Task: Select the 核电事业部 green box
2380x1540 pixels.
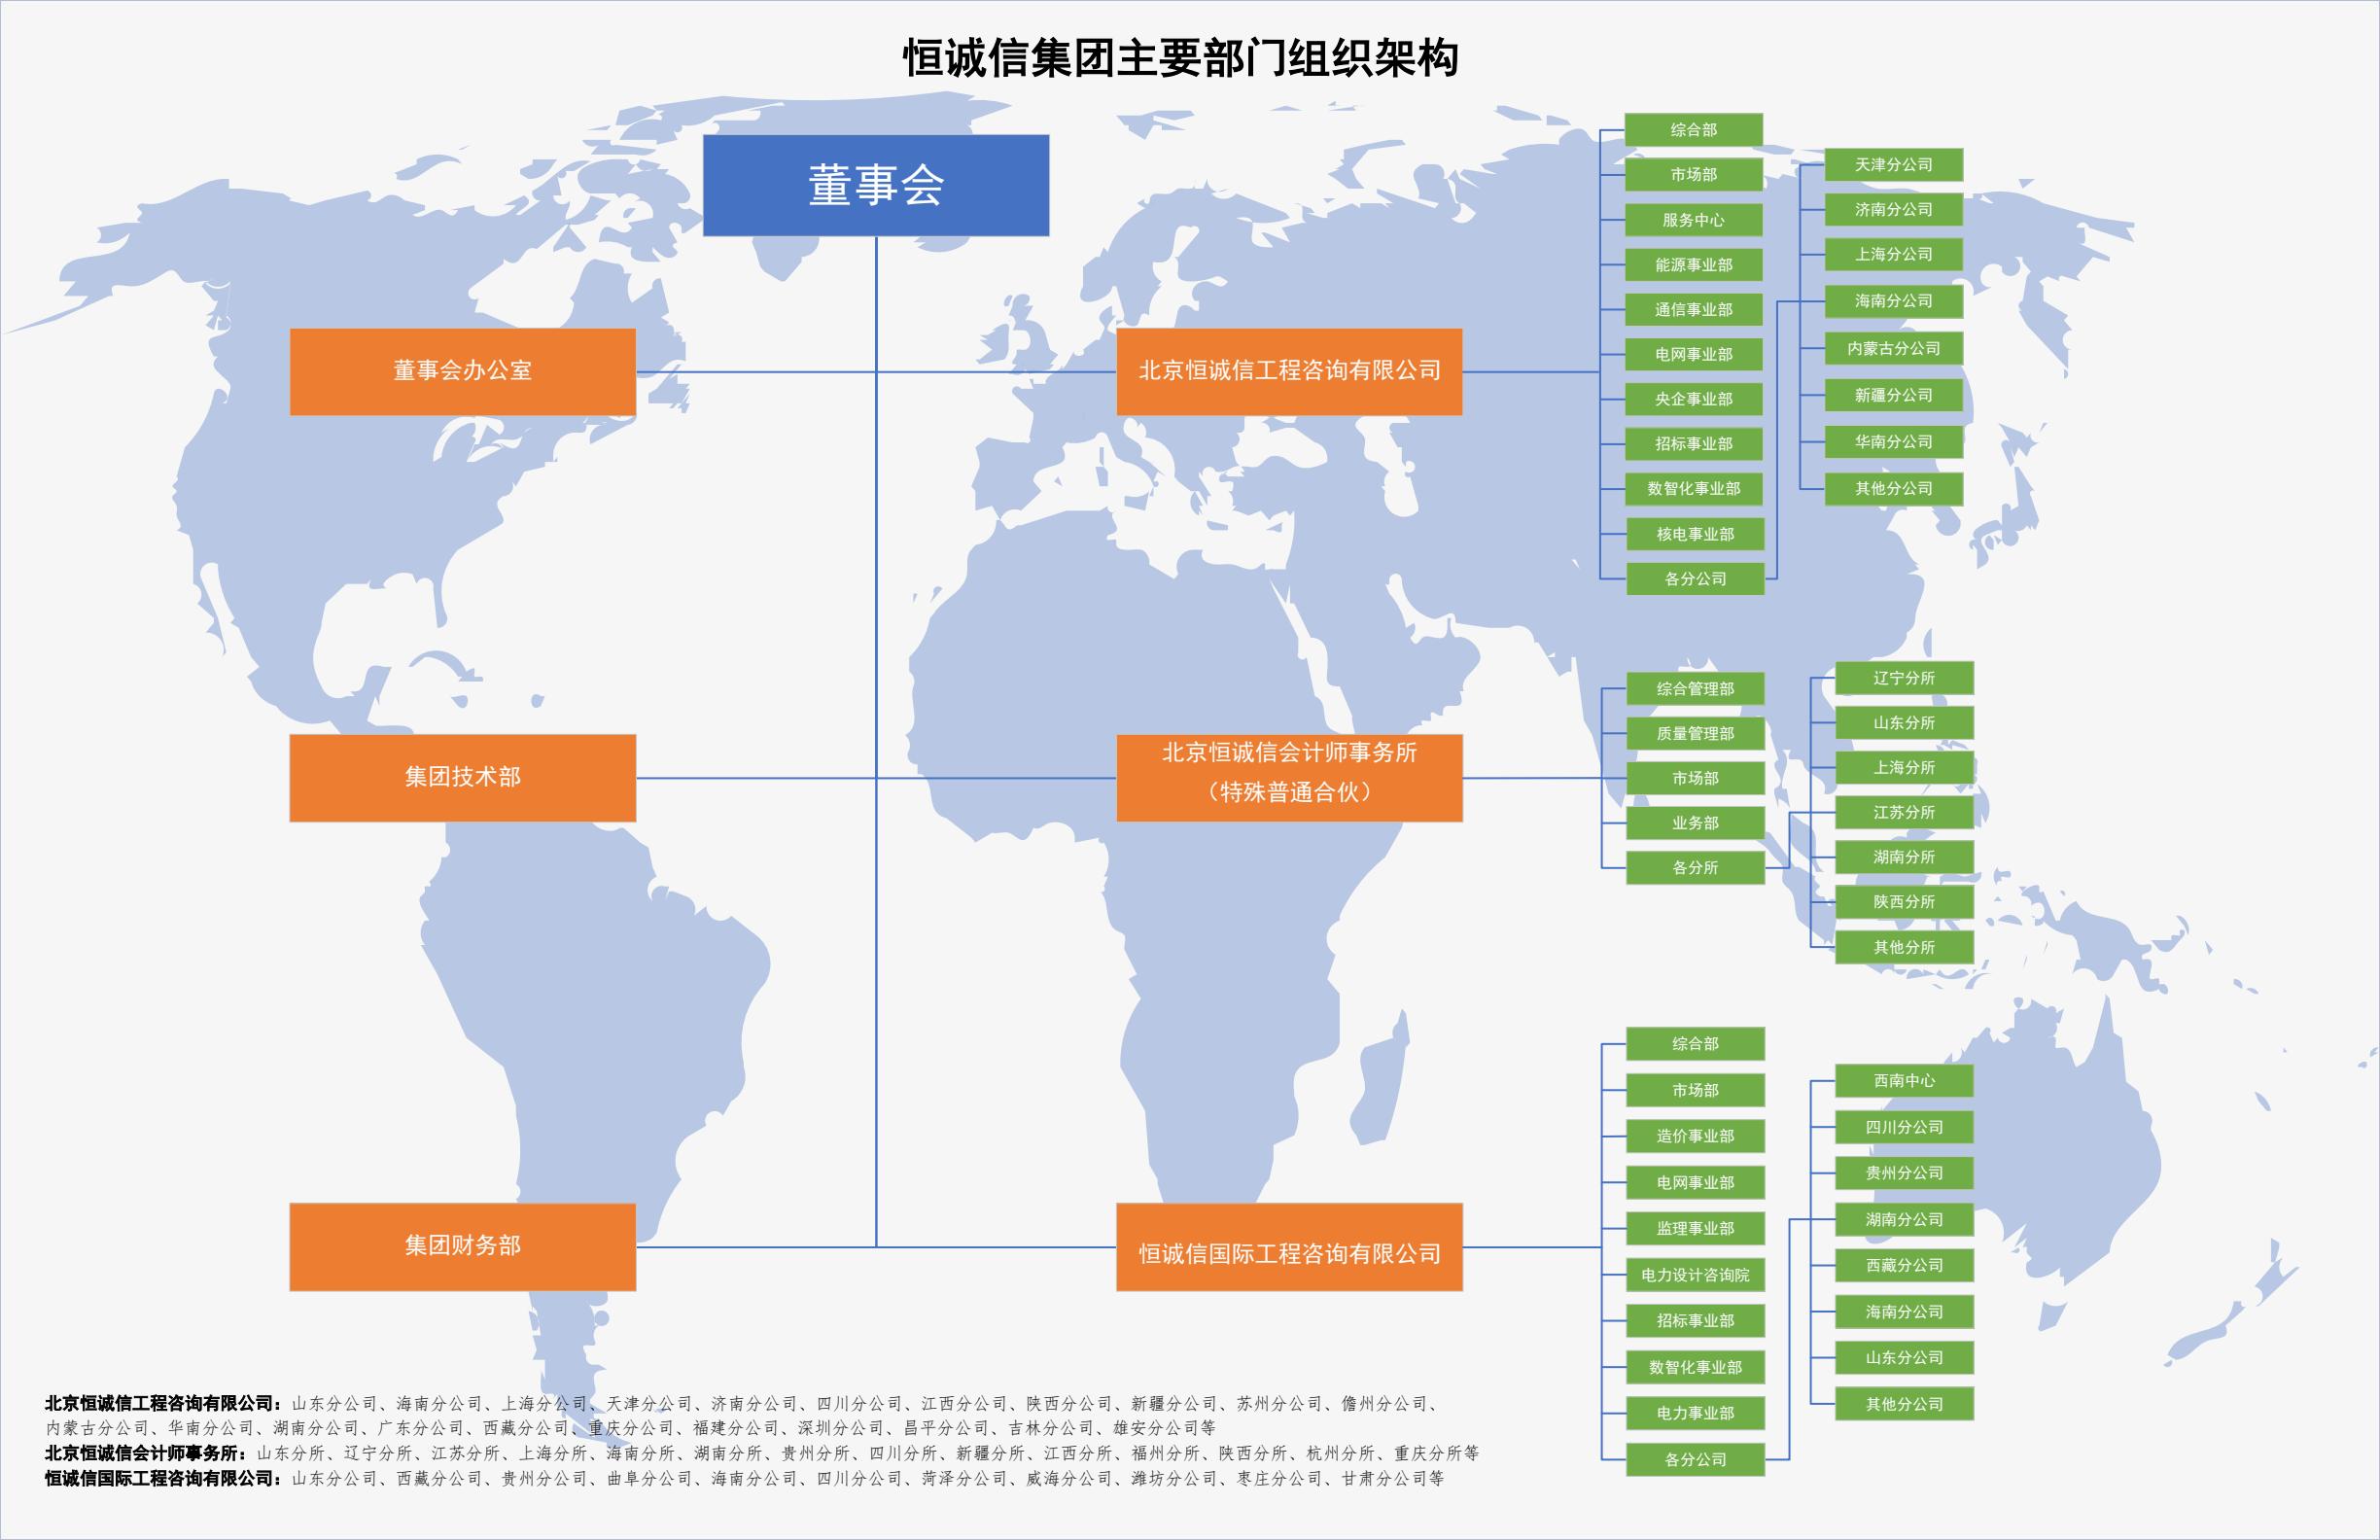Action: tap(1695, 535)
